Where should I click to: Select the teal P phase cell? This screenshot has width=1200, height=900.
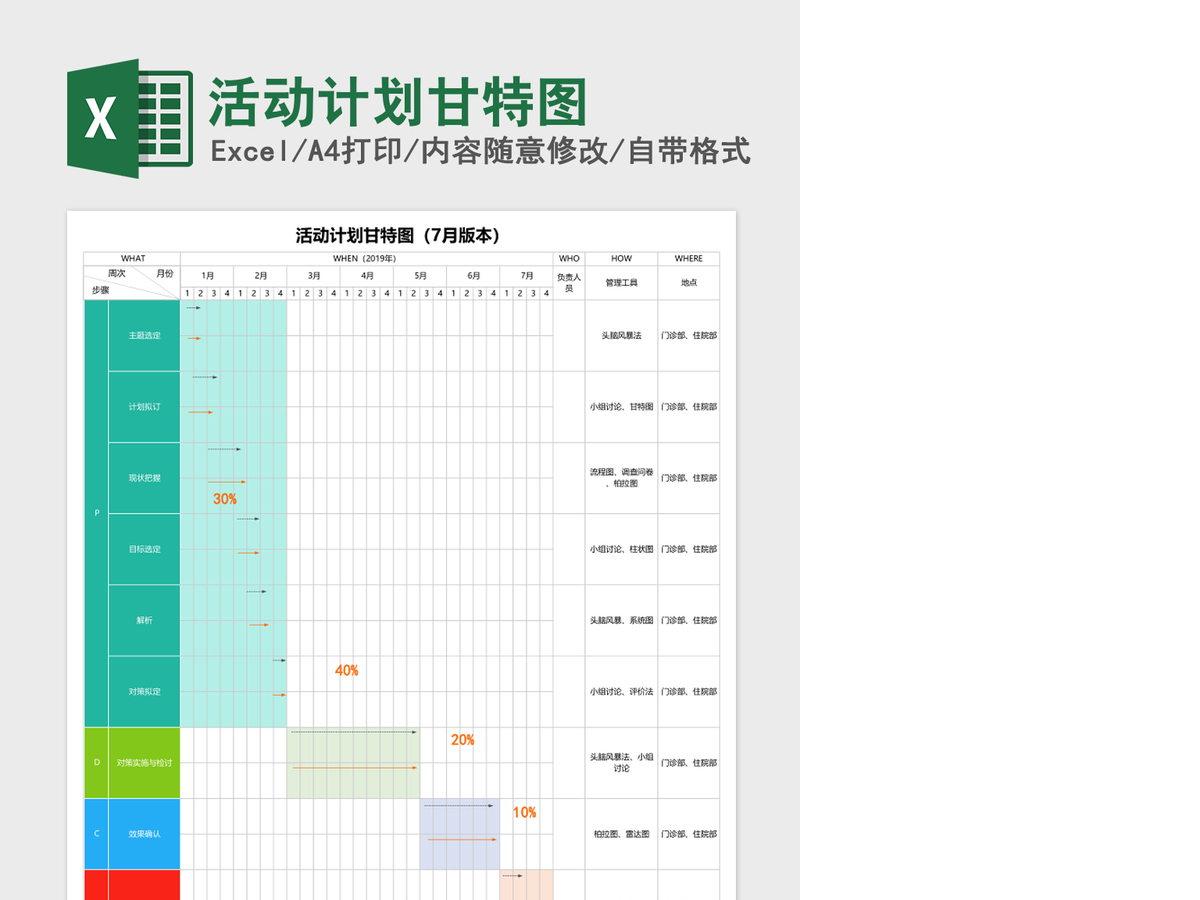click(97, 513)
